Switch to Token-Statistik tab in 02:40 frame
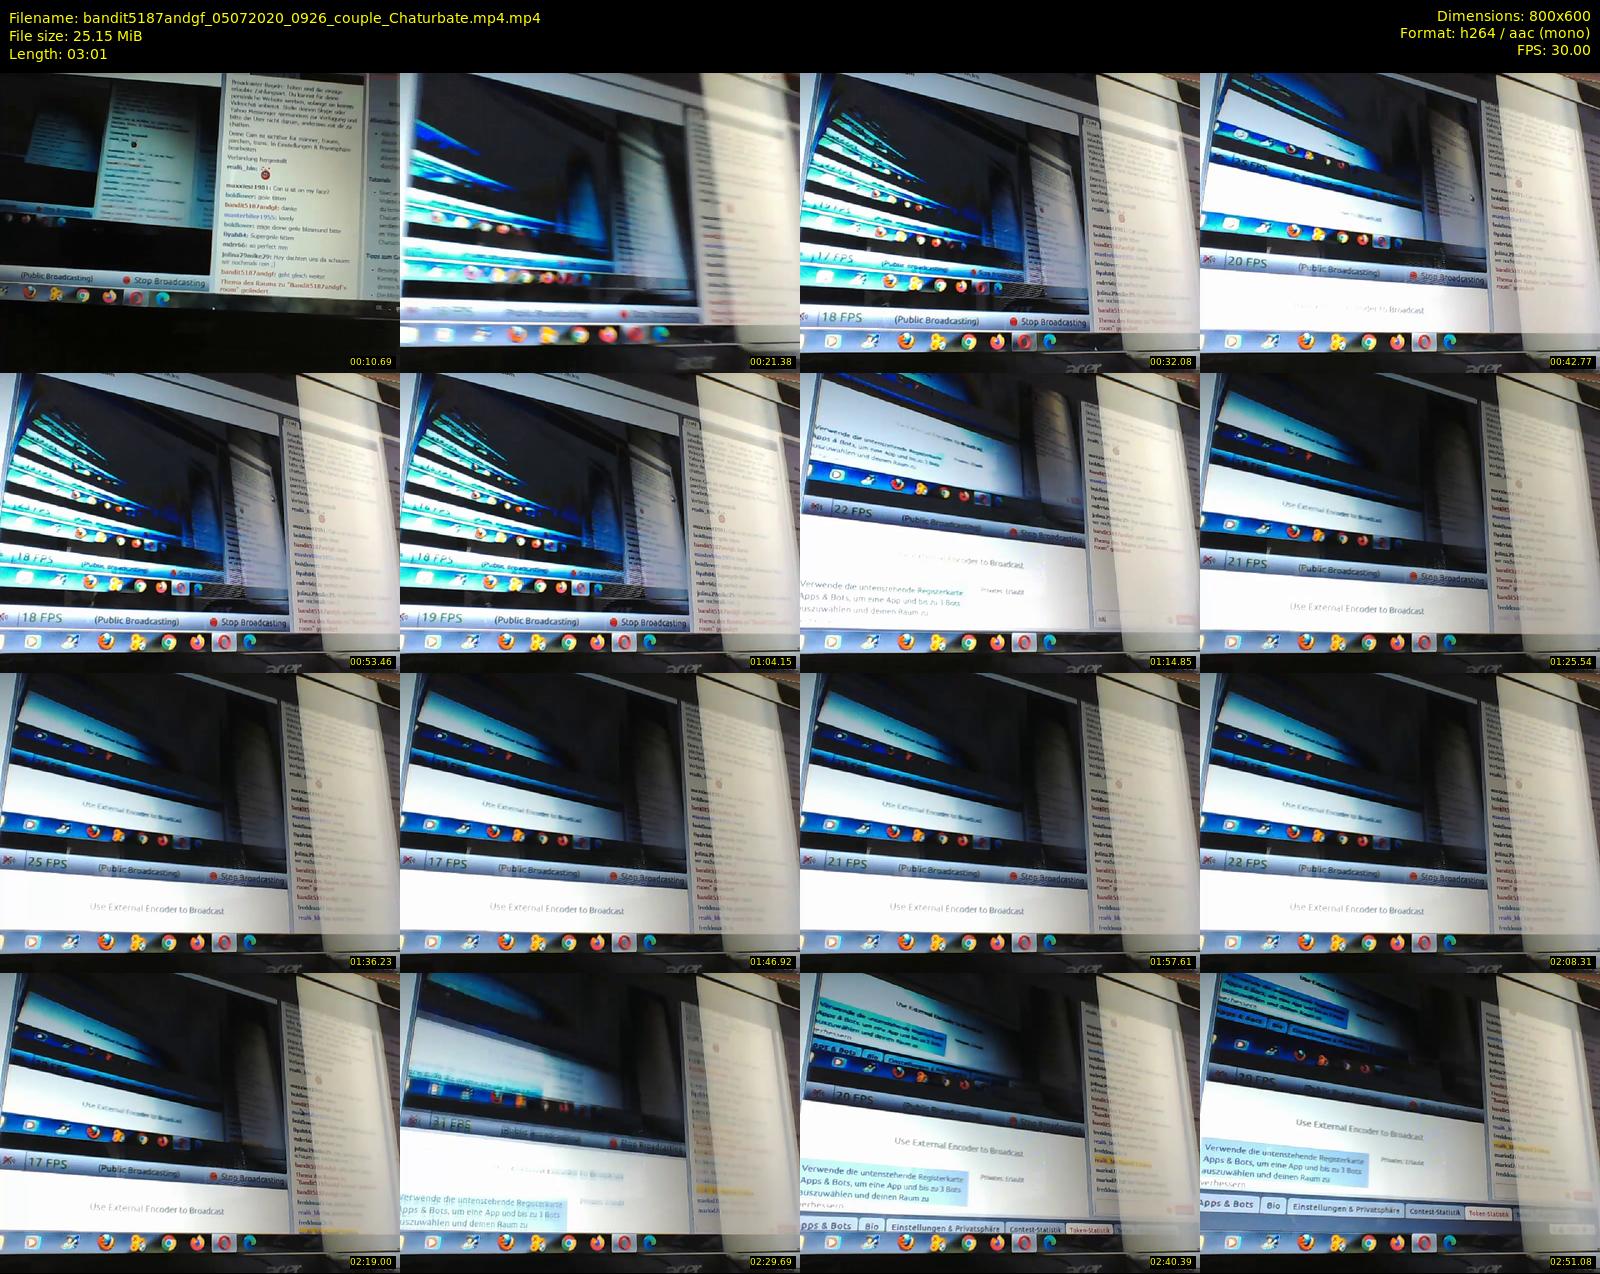The height and width of the screenshot is (1274, 1600). pyautogui.click(x=1088, y=1229)
